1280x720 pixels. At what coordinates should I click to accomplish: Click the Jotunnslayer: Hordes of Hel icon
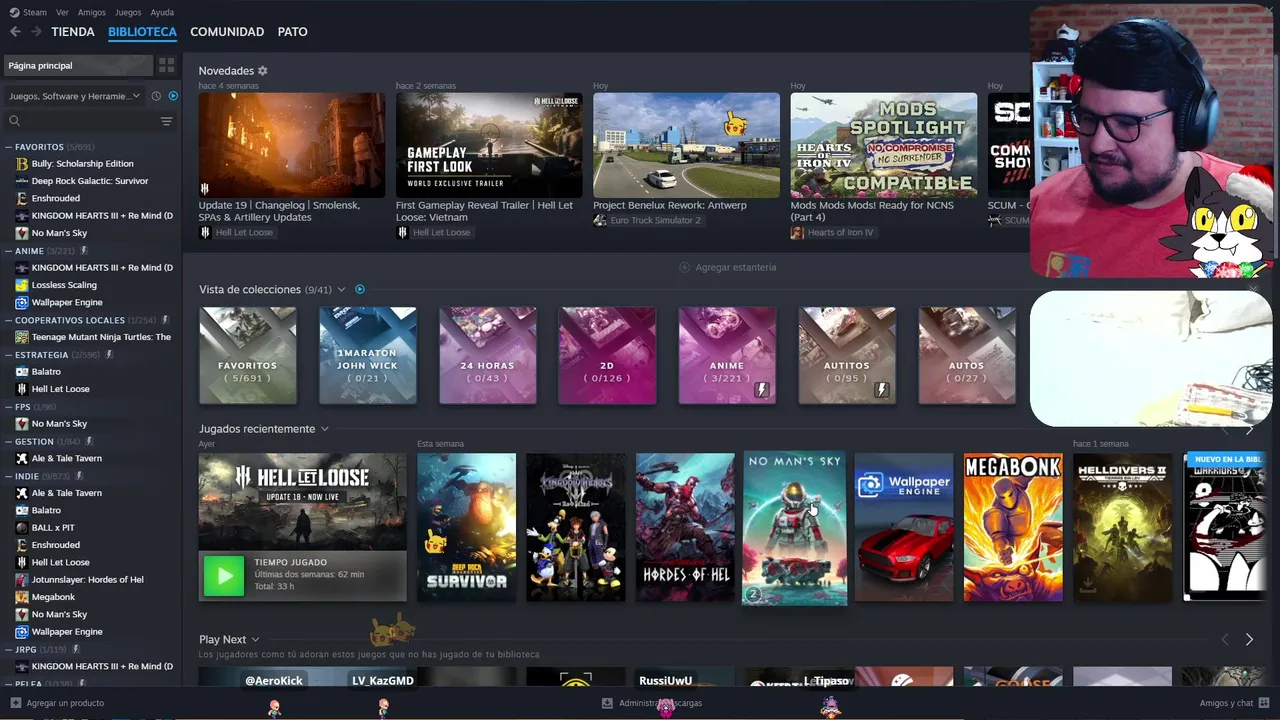(x=22, y=580)
